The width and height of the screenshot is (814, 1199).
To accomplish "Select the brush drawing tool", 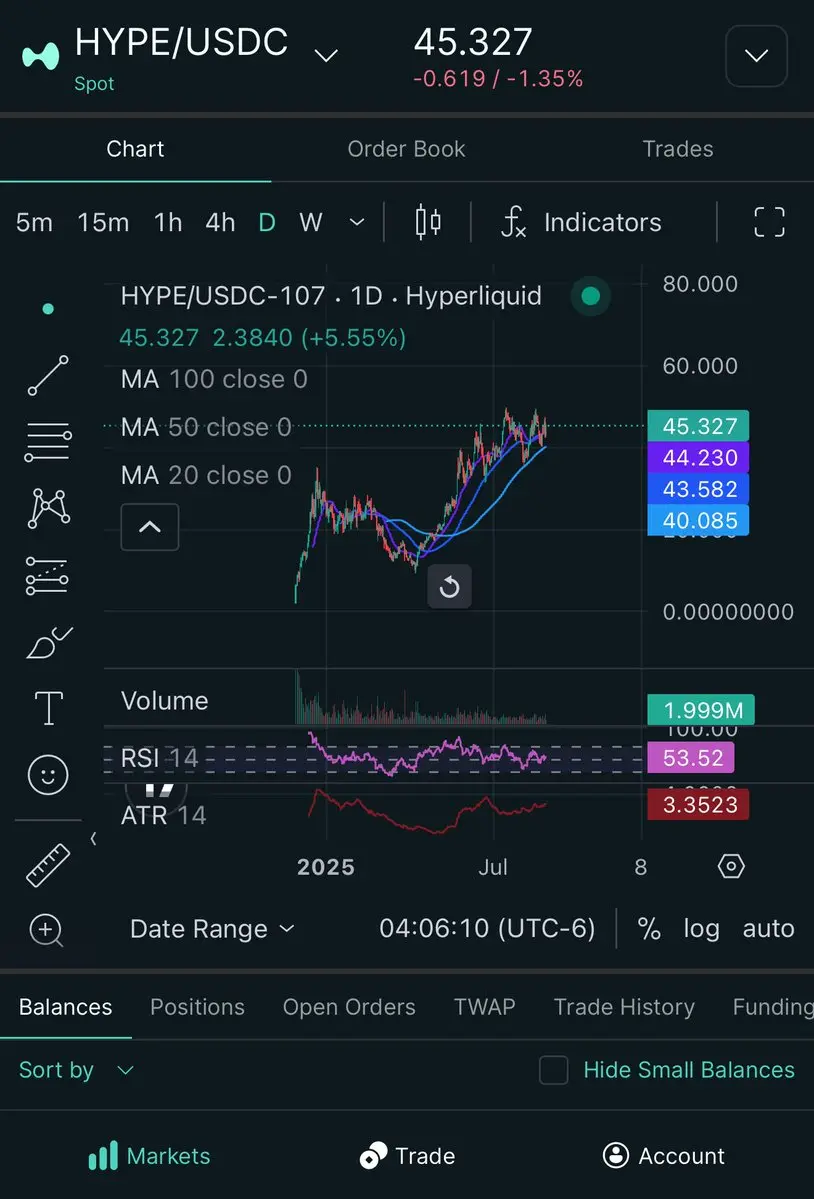I will [x=48, y=642].
